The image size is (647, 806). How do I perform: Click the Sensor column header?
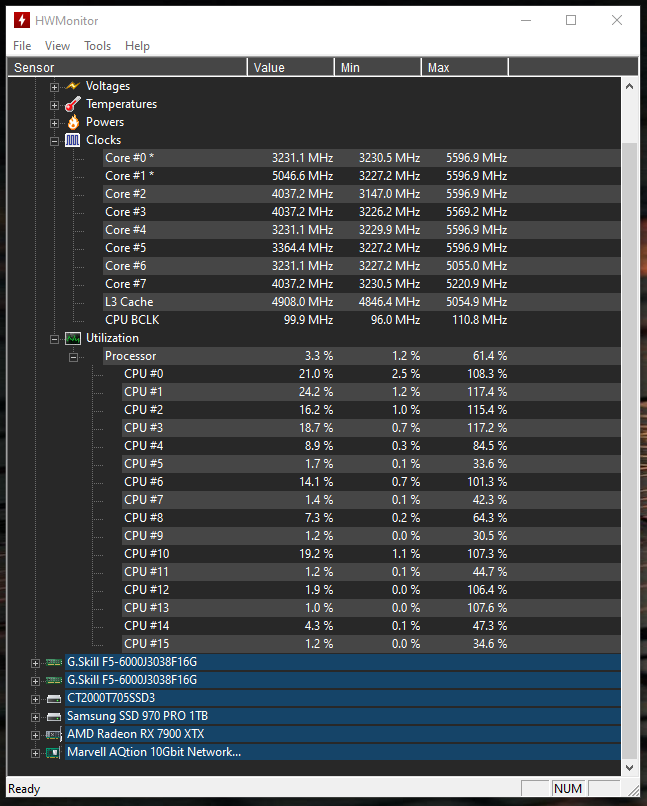[x=127, y=67]
